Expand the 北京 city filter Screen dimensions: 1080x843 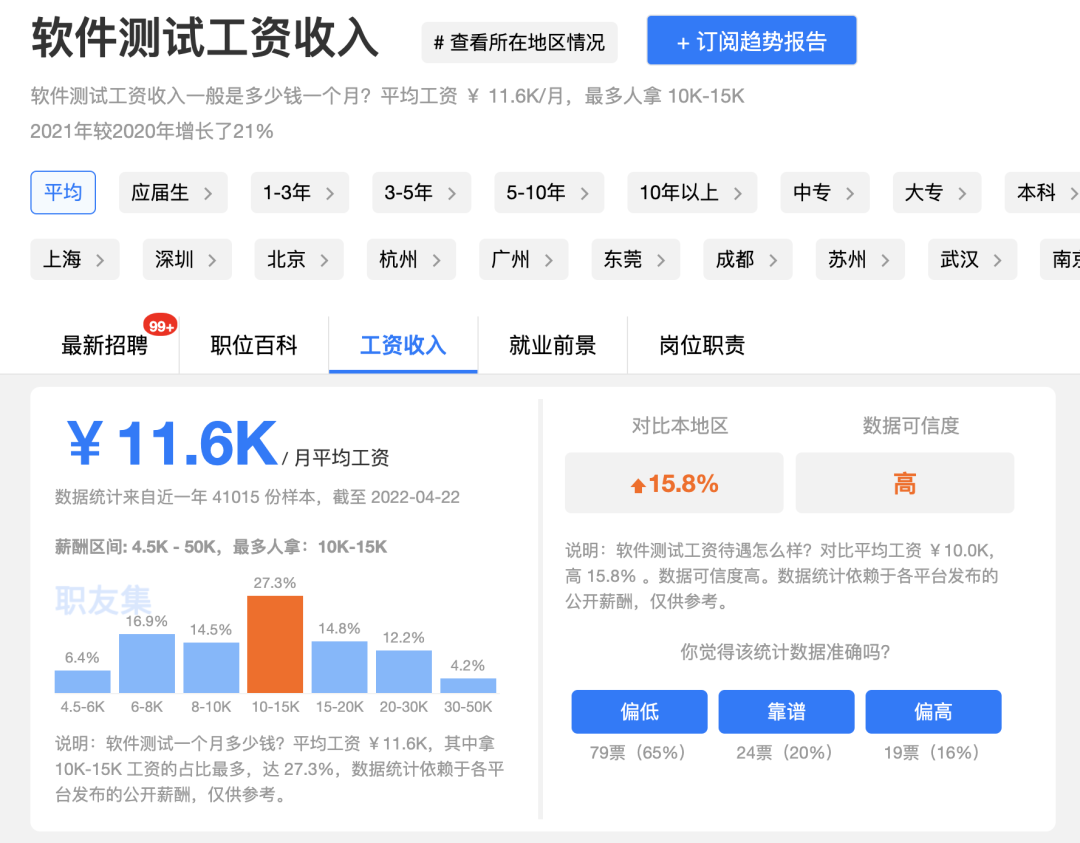(x=299, y=259)
